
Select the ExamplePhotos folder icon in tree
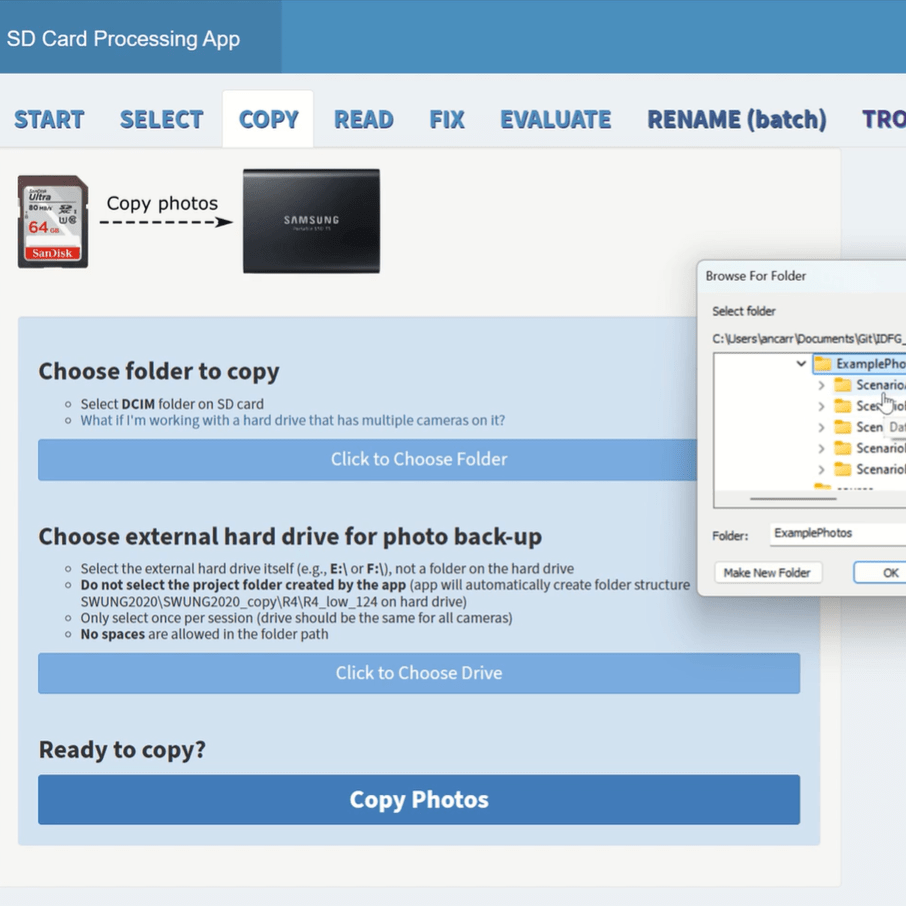click(823, 364)
